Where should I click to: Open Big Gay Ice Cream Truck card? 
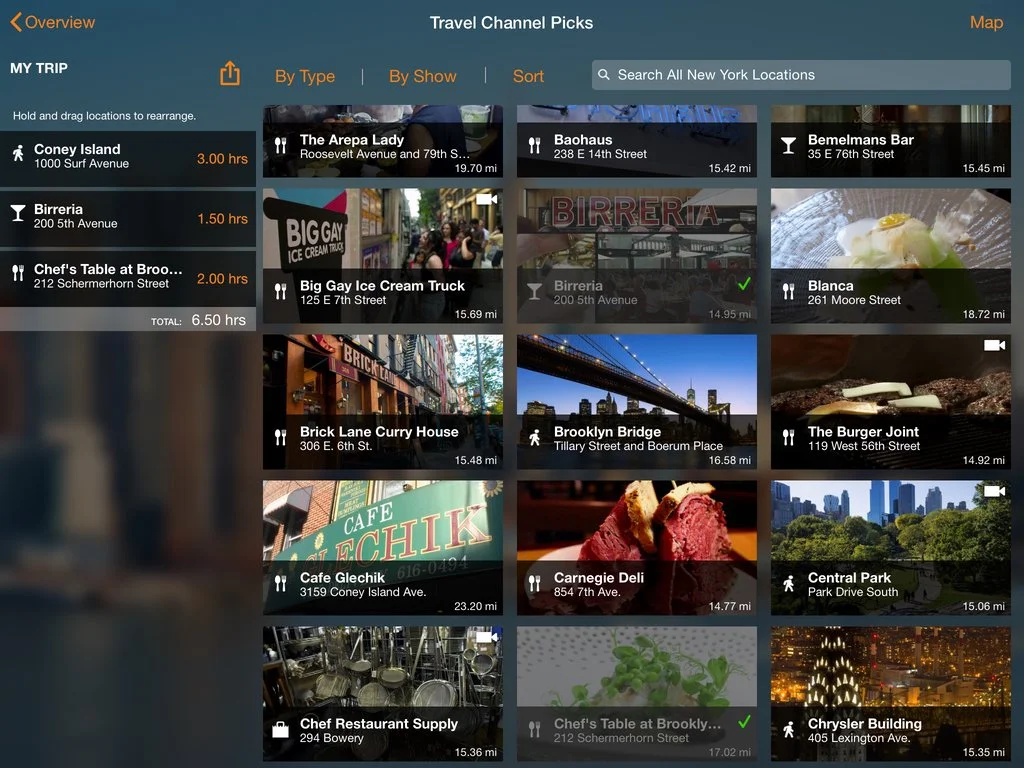[383, 256]
